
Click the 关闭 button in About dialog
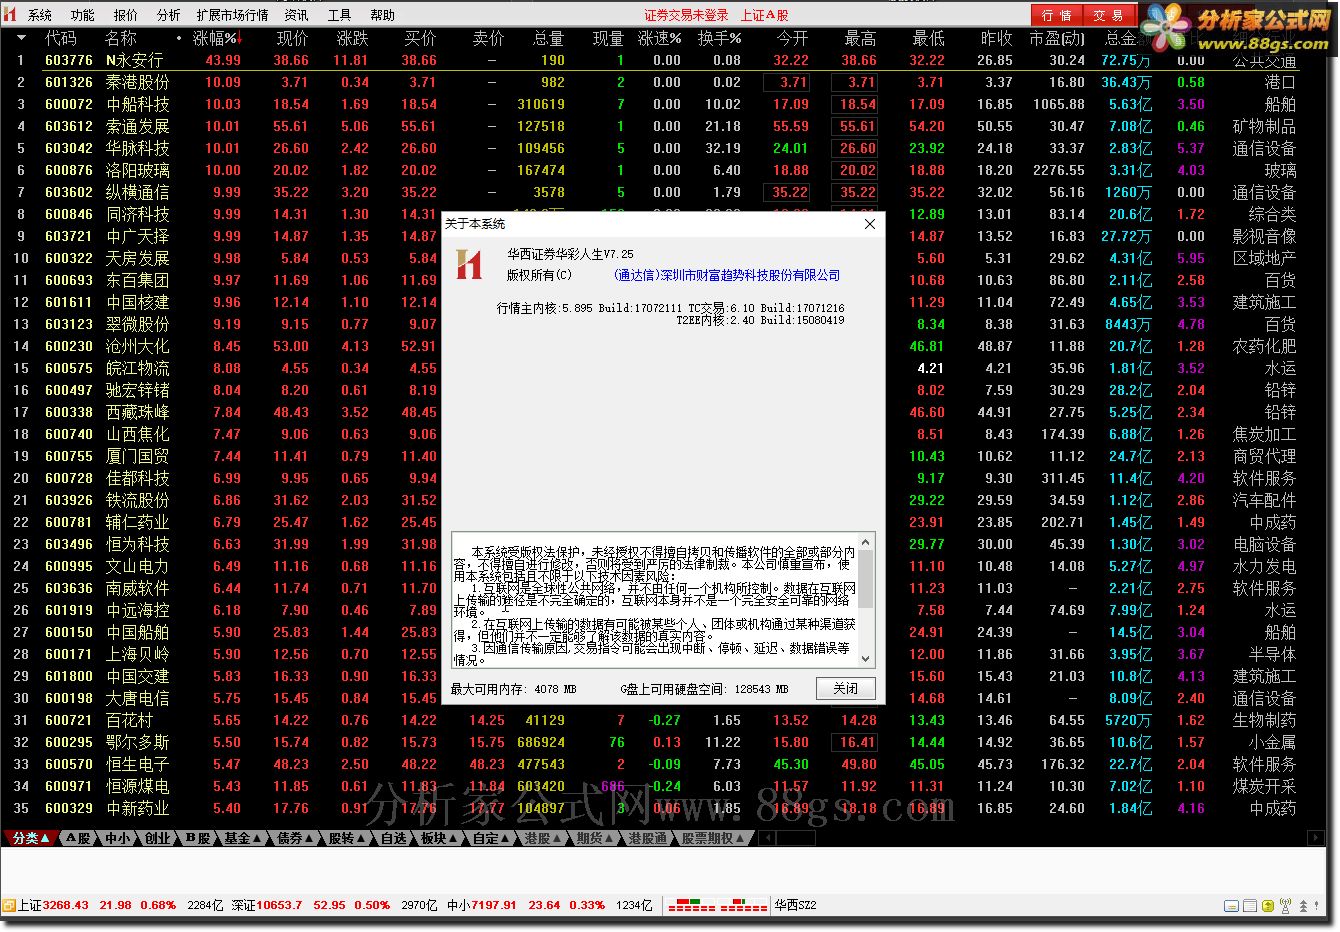[x=845, y=688]
